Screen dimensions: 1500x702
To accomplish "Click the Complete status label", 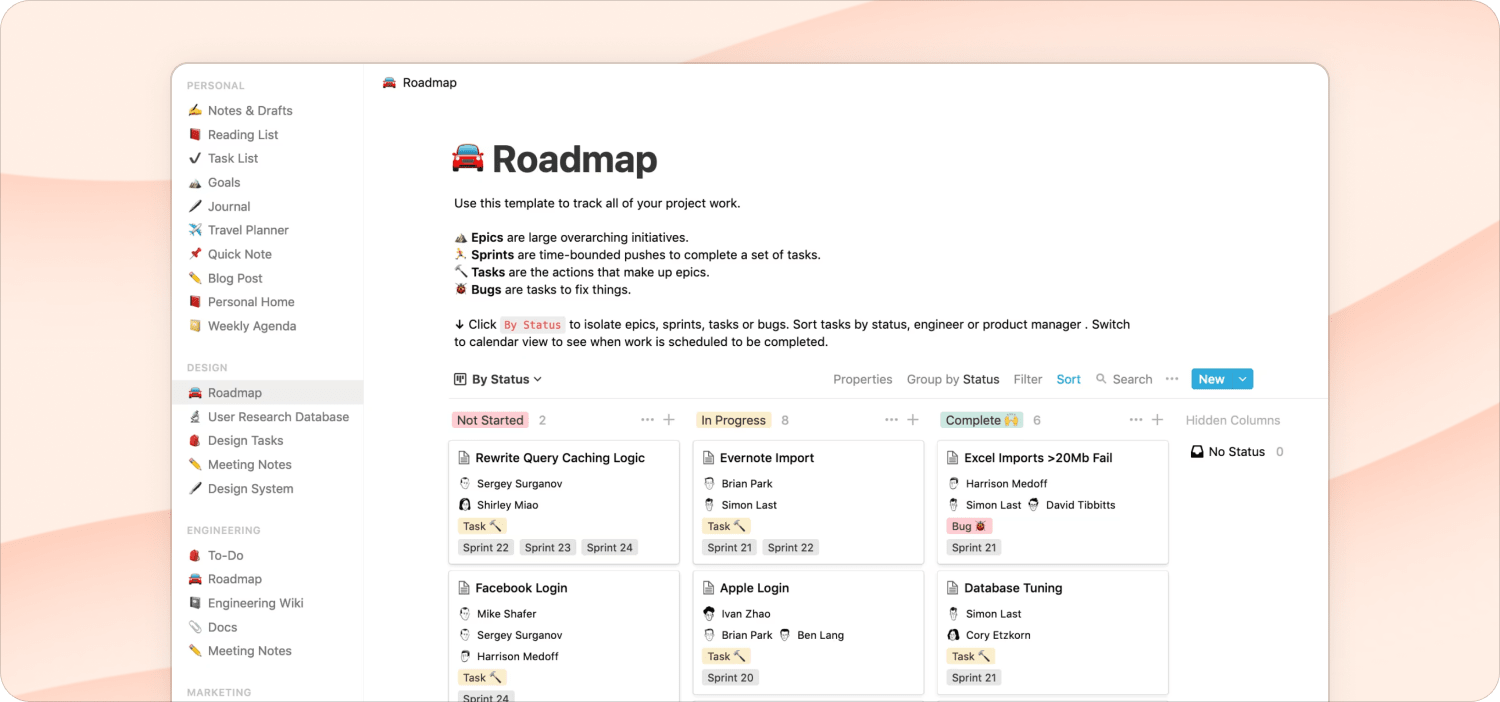I will pyautogui.click(x=982, y=421).
